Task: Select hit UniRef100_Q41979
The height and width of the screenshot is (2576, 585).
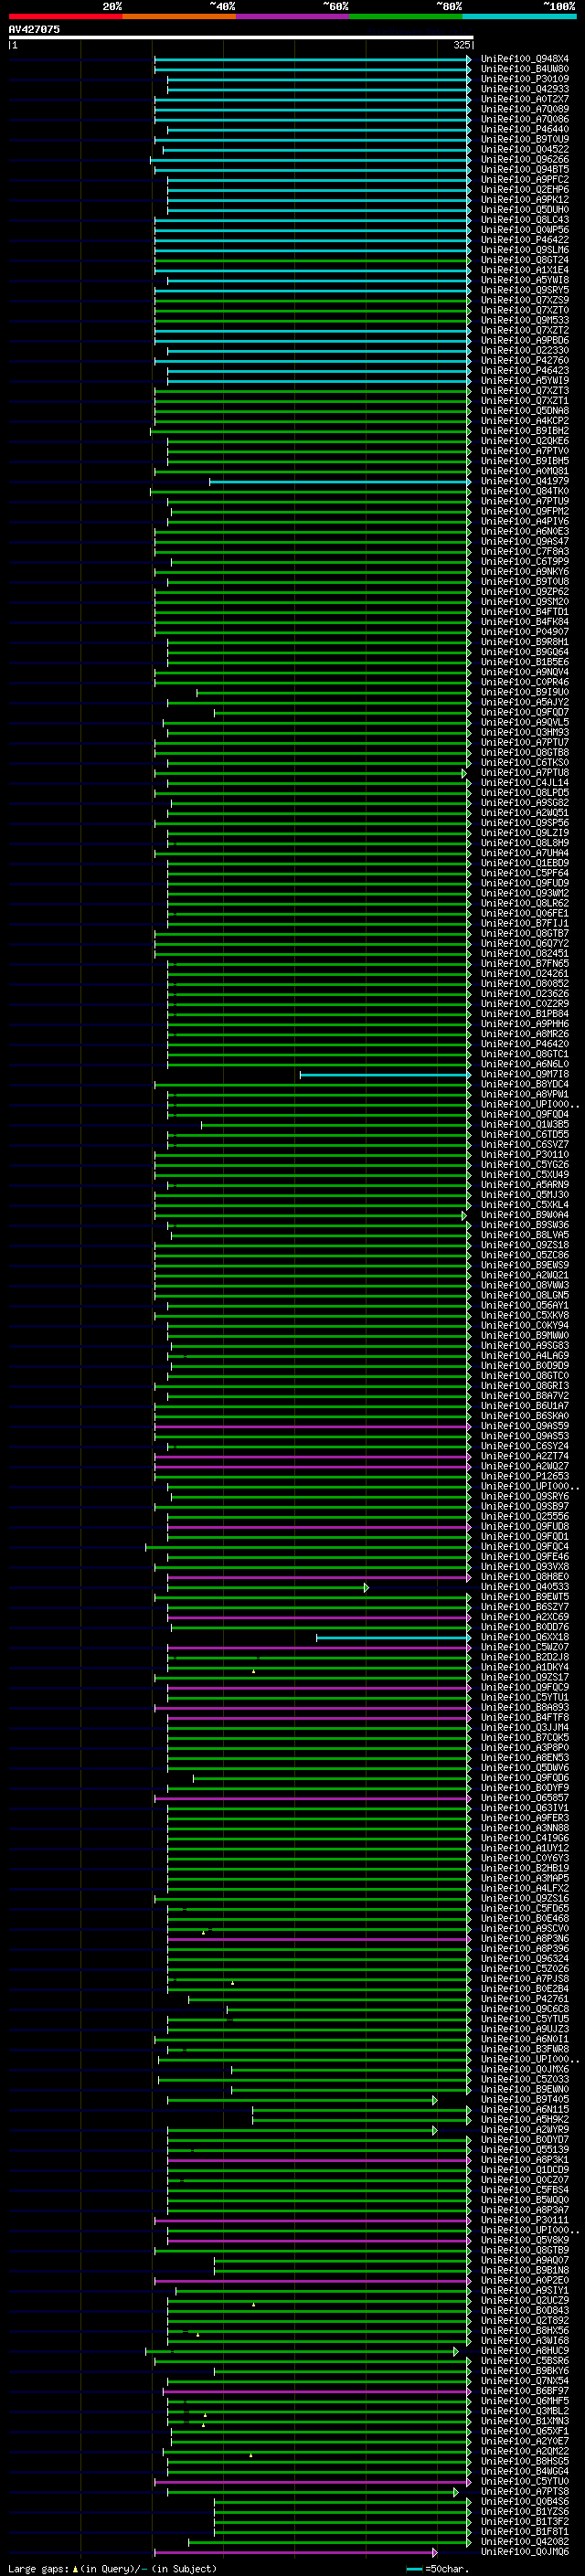Action: pos(524,481)
